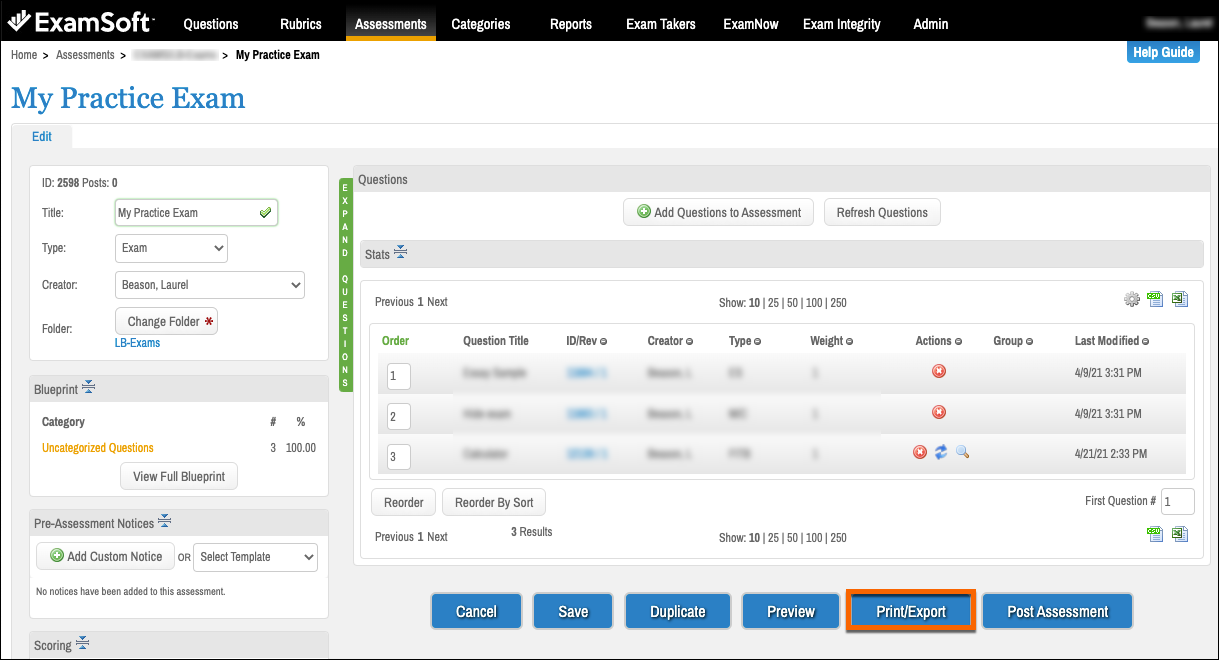Viewport: 1219px width, 660px height.
Task: Open the Creator dropdown
Action: point(210,285)
